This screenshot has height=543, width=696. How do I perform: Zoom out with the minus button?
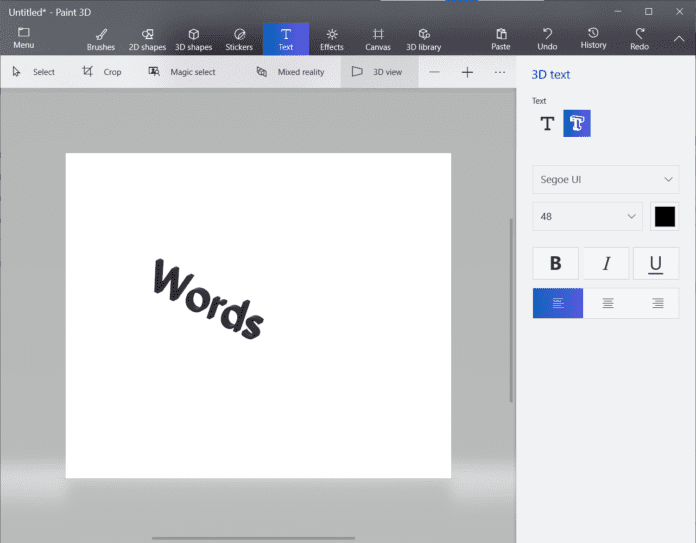tap(435, 72)
